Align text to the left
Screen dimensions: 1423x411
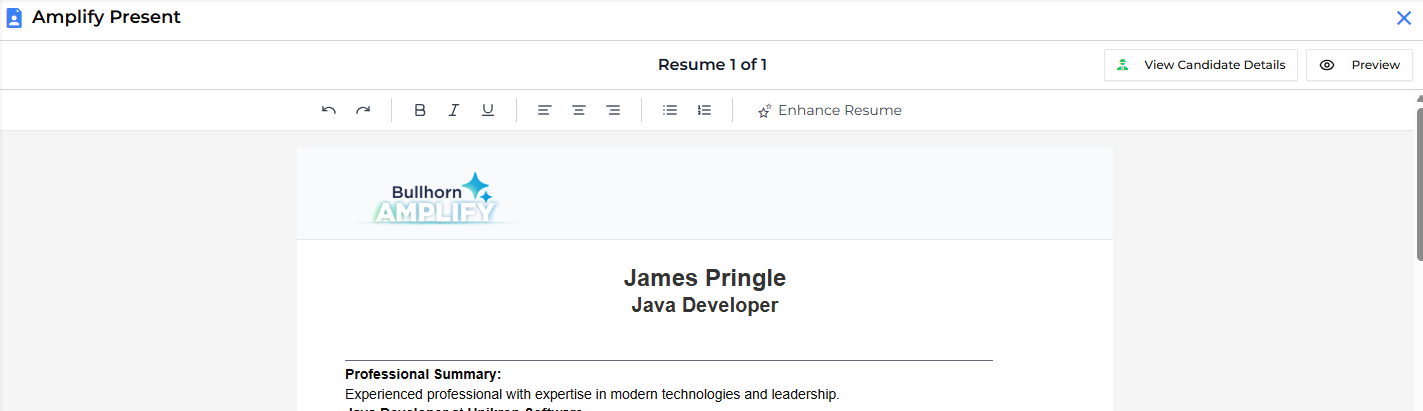[544, 110]
